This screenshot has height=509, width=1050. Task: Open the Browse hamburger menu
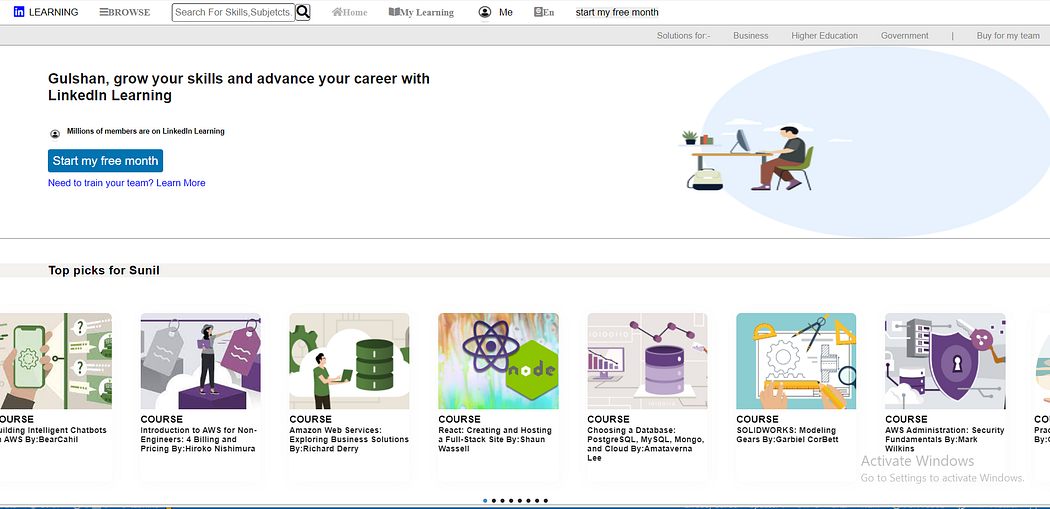click(x=125, y=12)
